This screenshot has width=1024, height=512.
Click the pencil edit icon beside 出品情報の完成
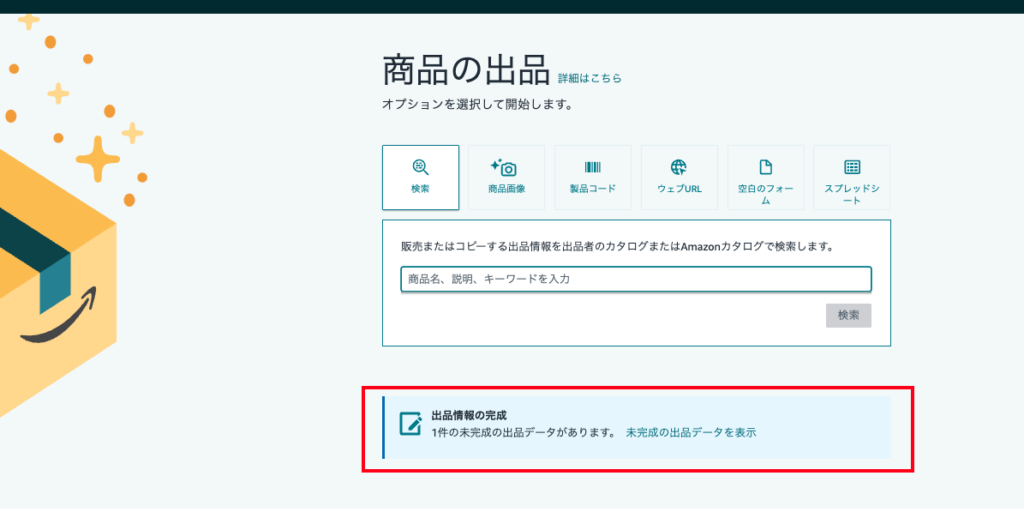(410, 423)
